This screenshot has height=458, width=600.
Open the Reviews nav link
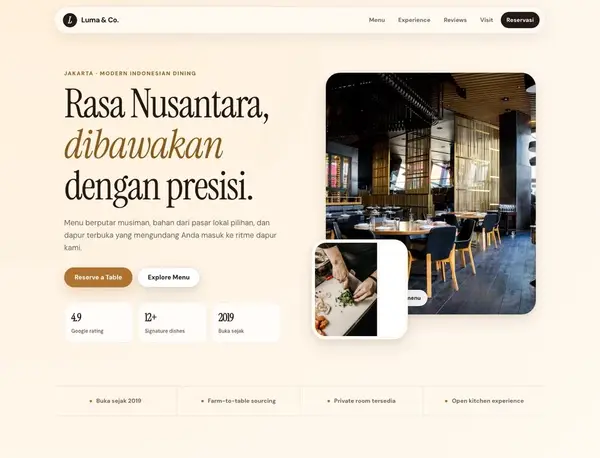pyautogui.click(x=455, y=20)
